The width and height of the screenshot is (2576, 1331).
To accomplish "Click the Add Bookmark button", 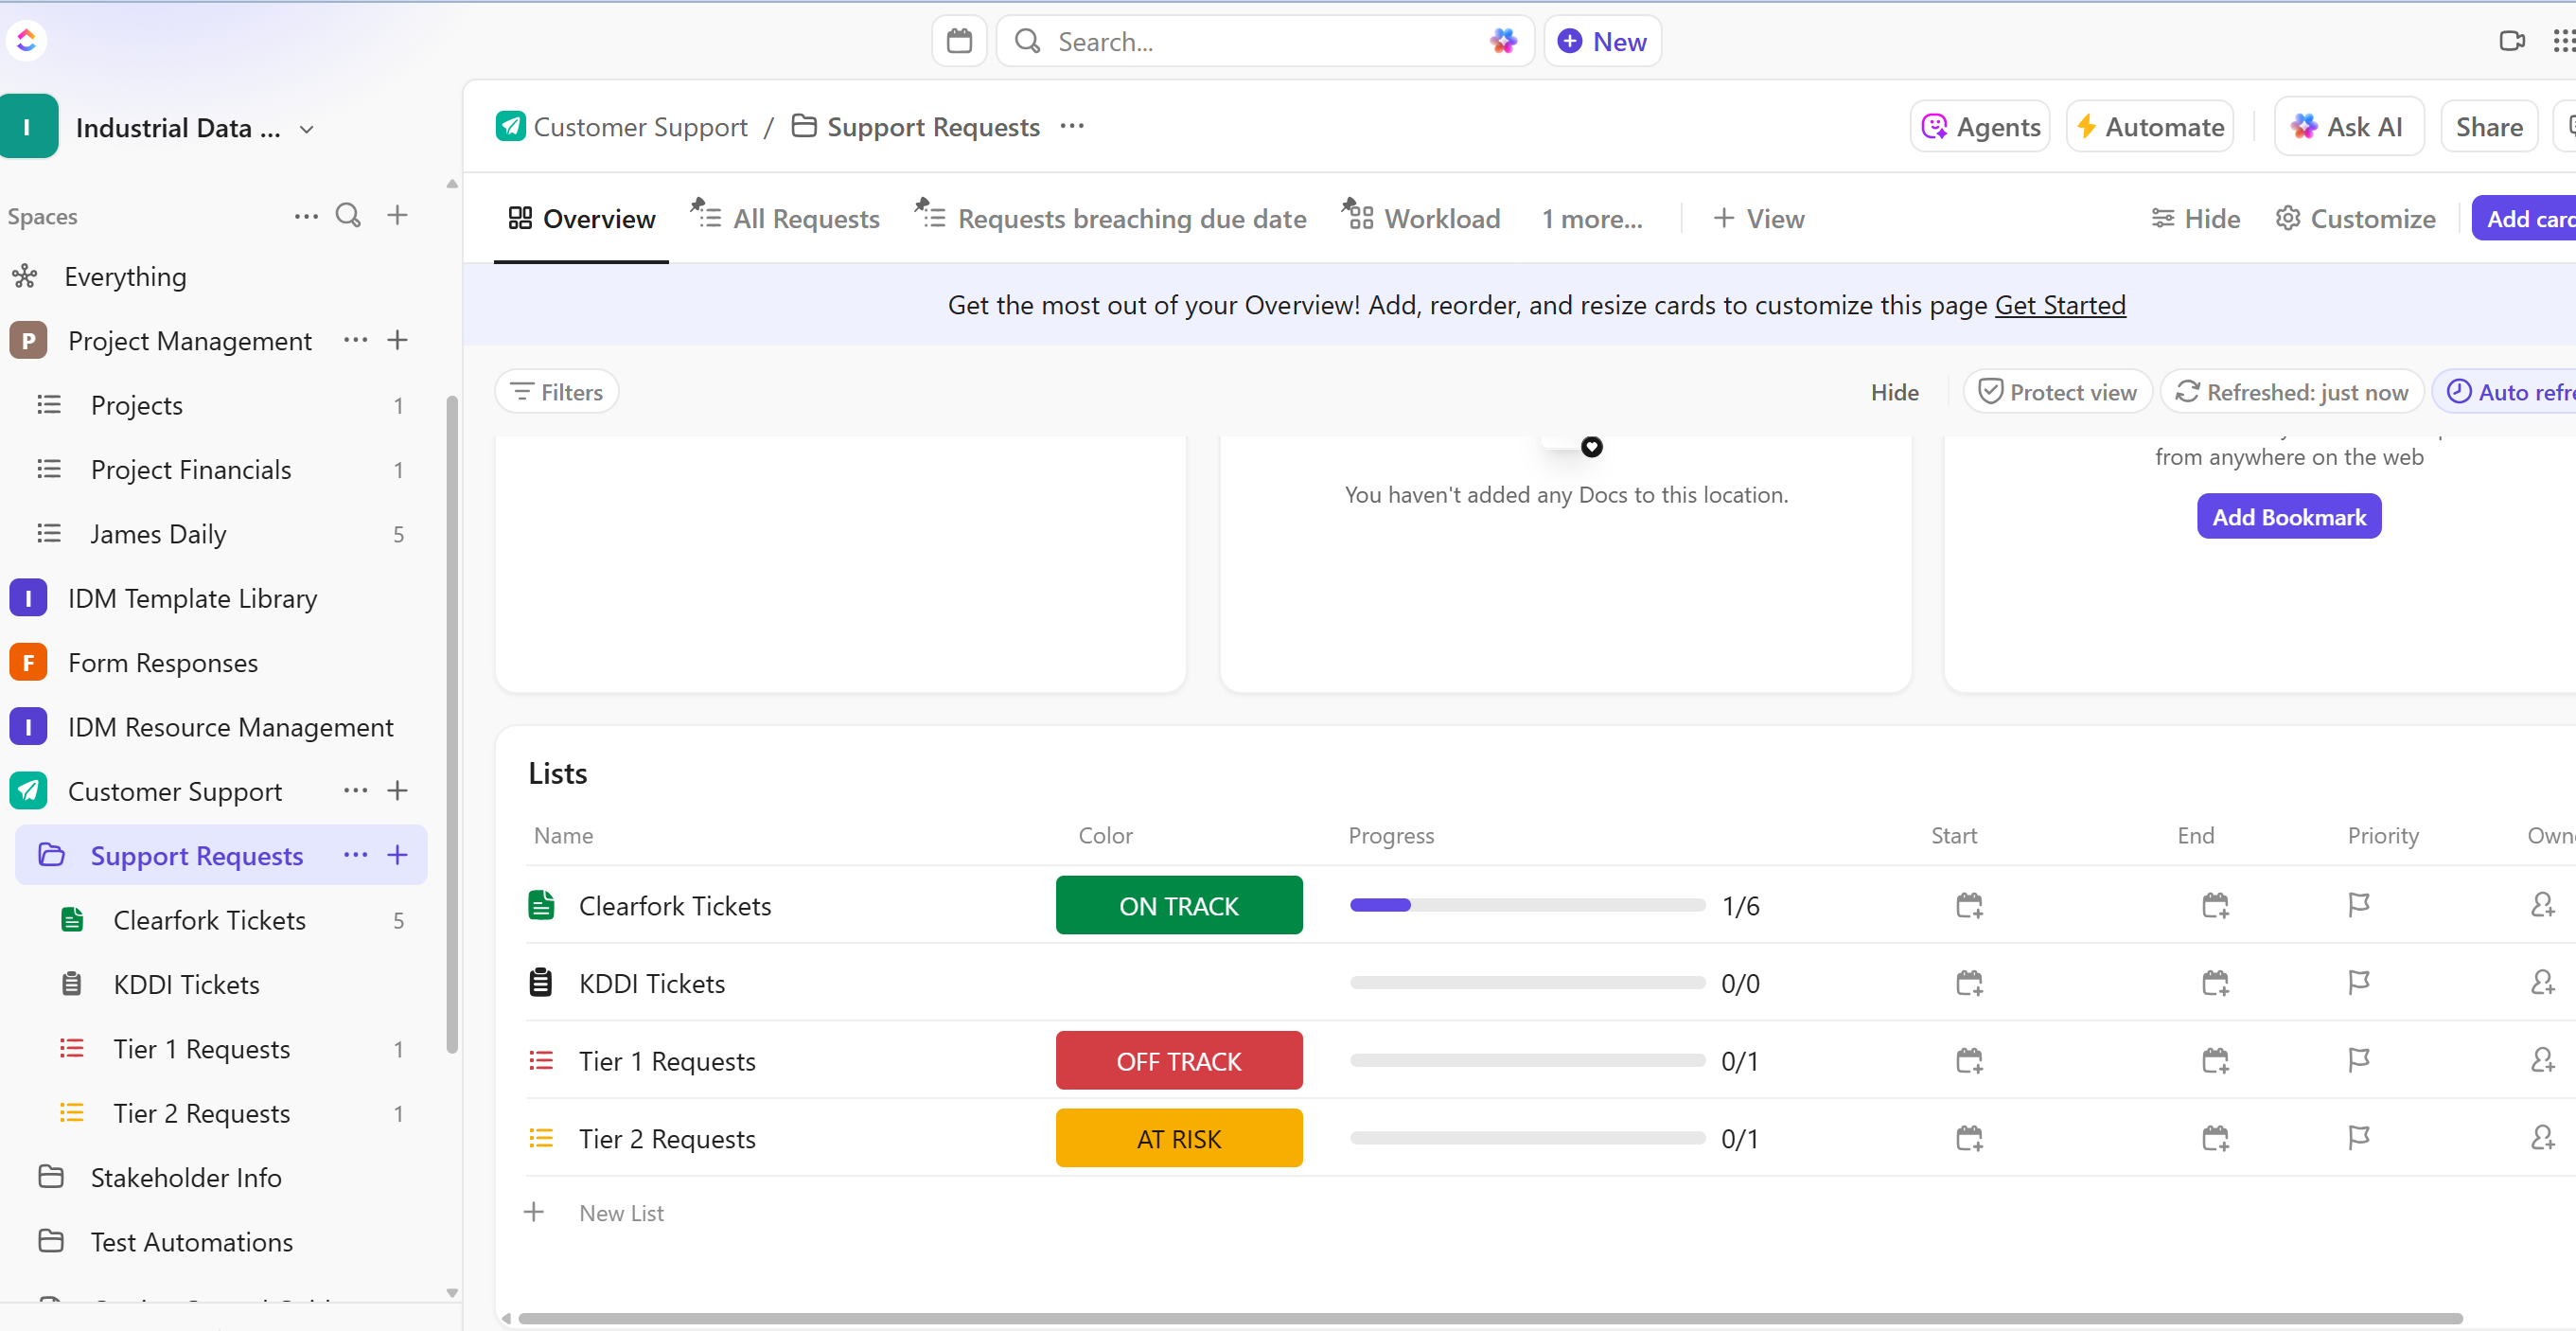I will pyautogui.click(x=2287, y=516).
